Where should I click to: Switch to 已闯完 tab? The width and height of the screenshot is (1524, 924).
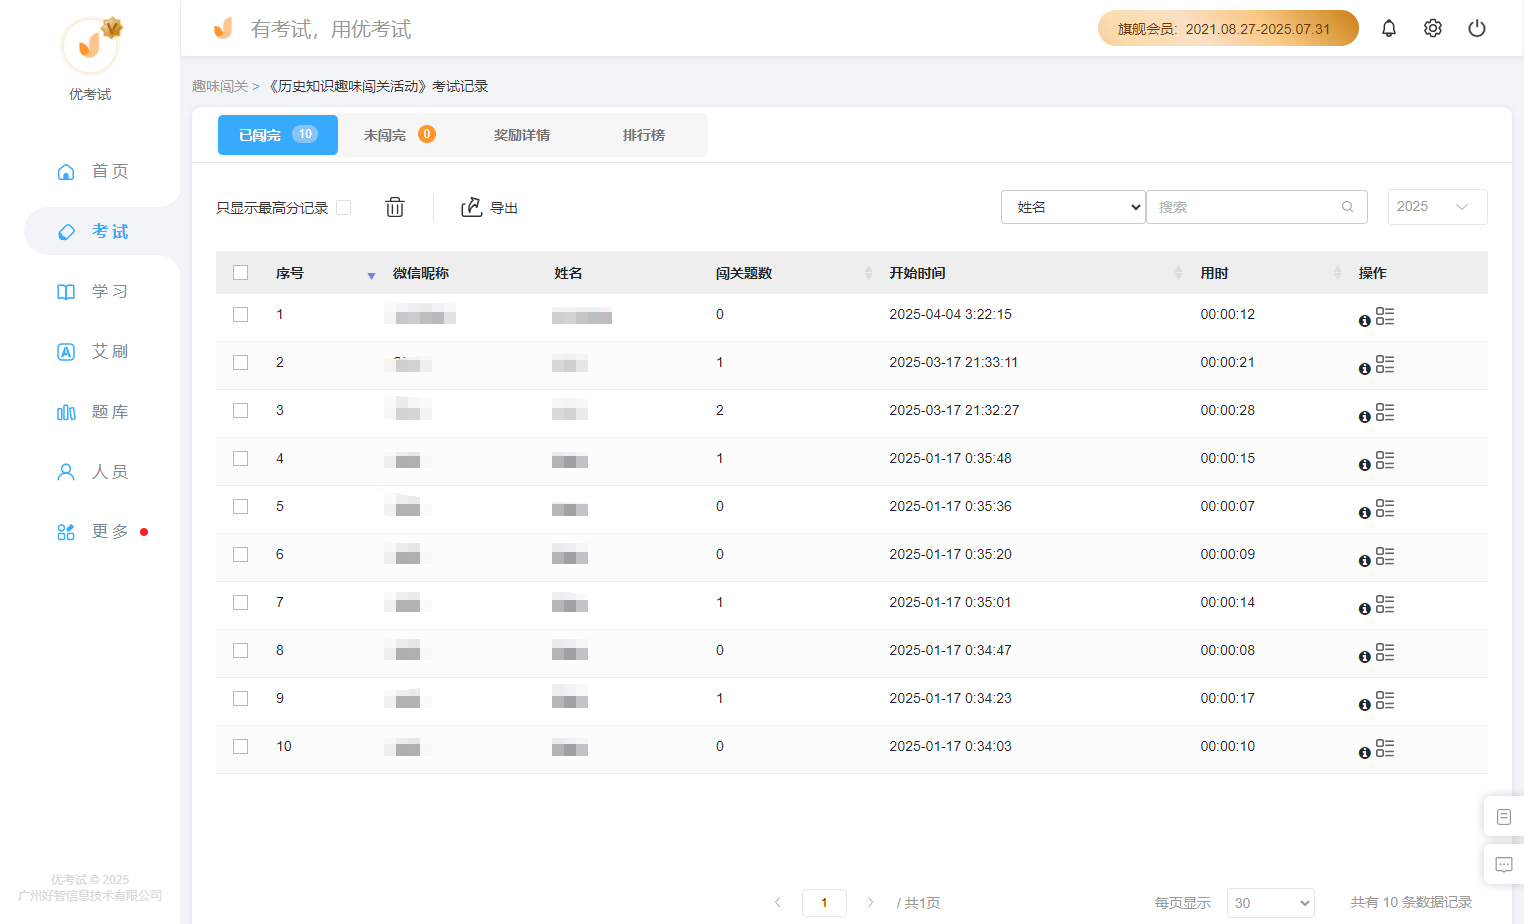(278, 135)
